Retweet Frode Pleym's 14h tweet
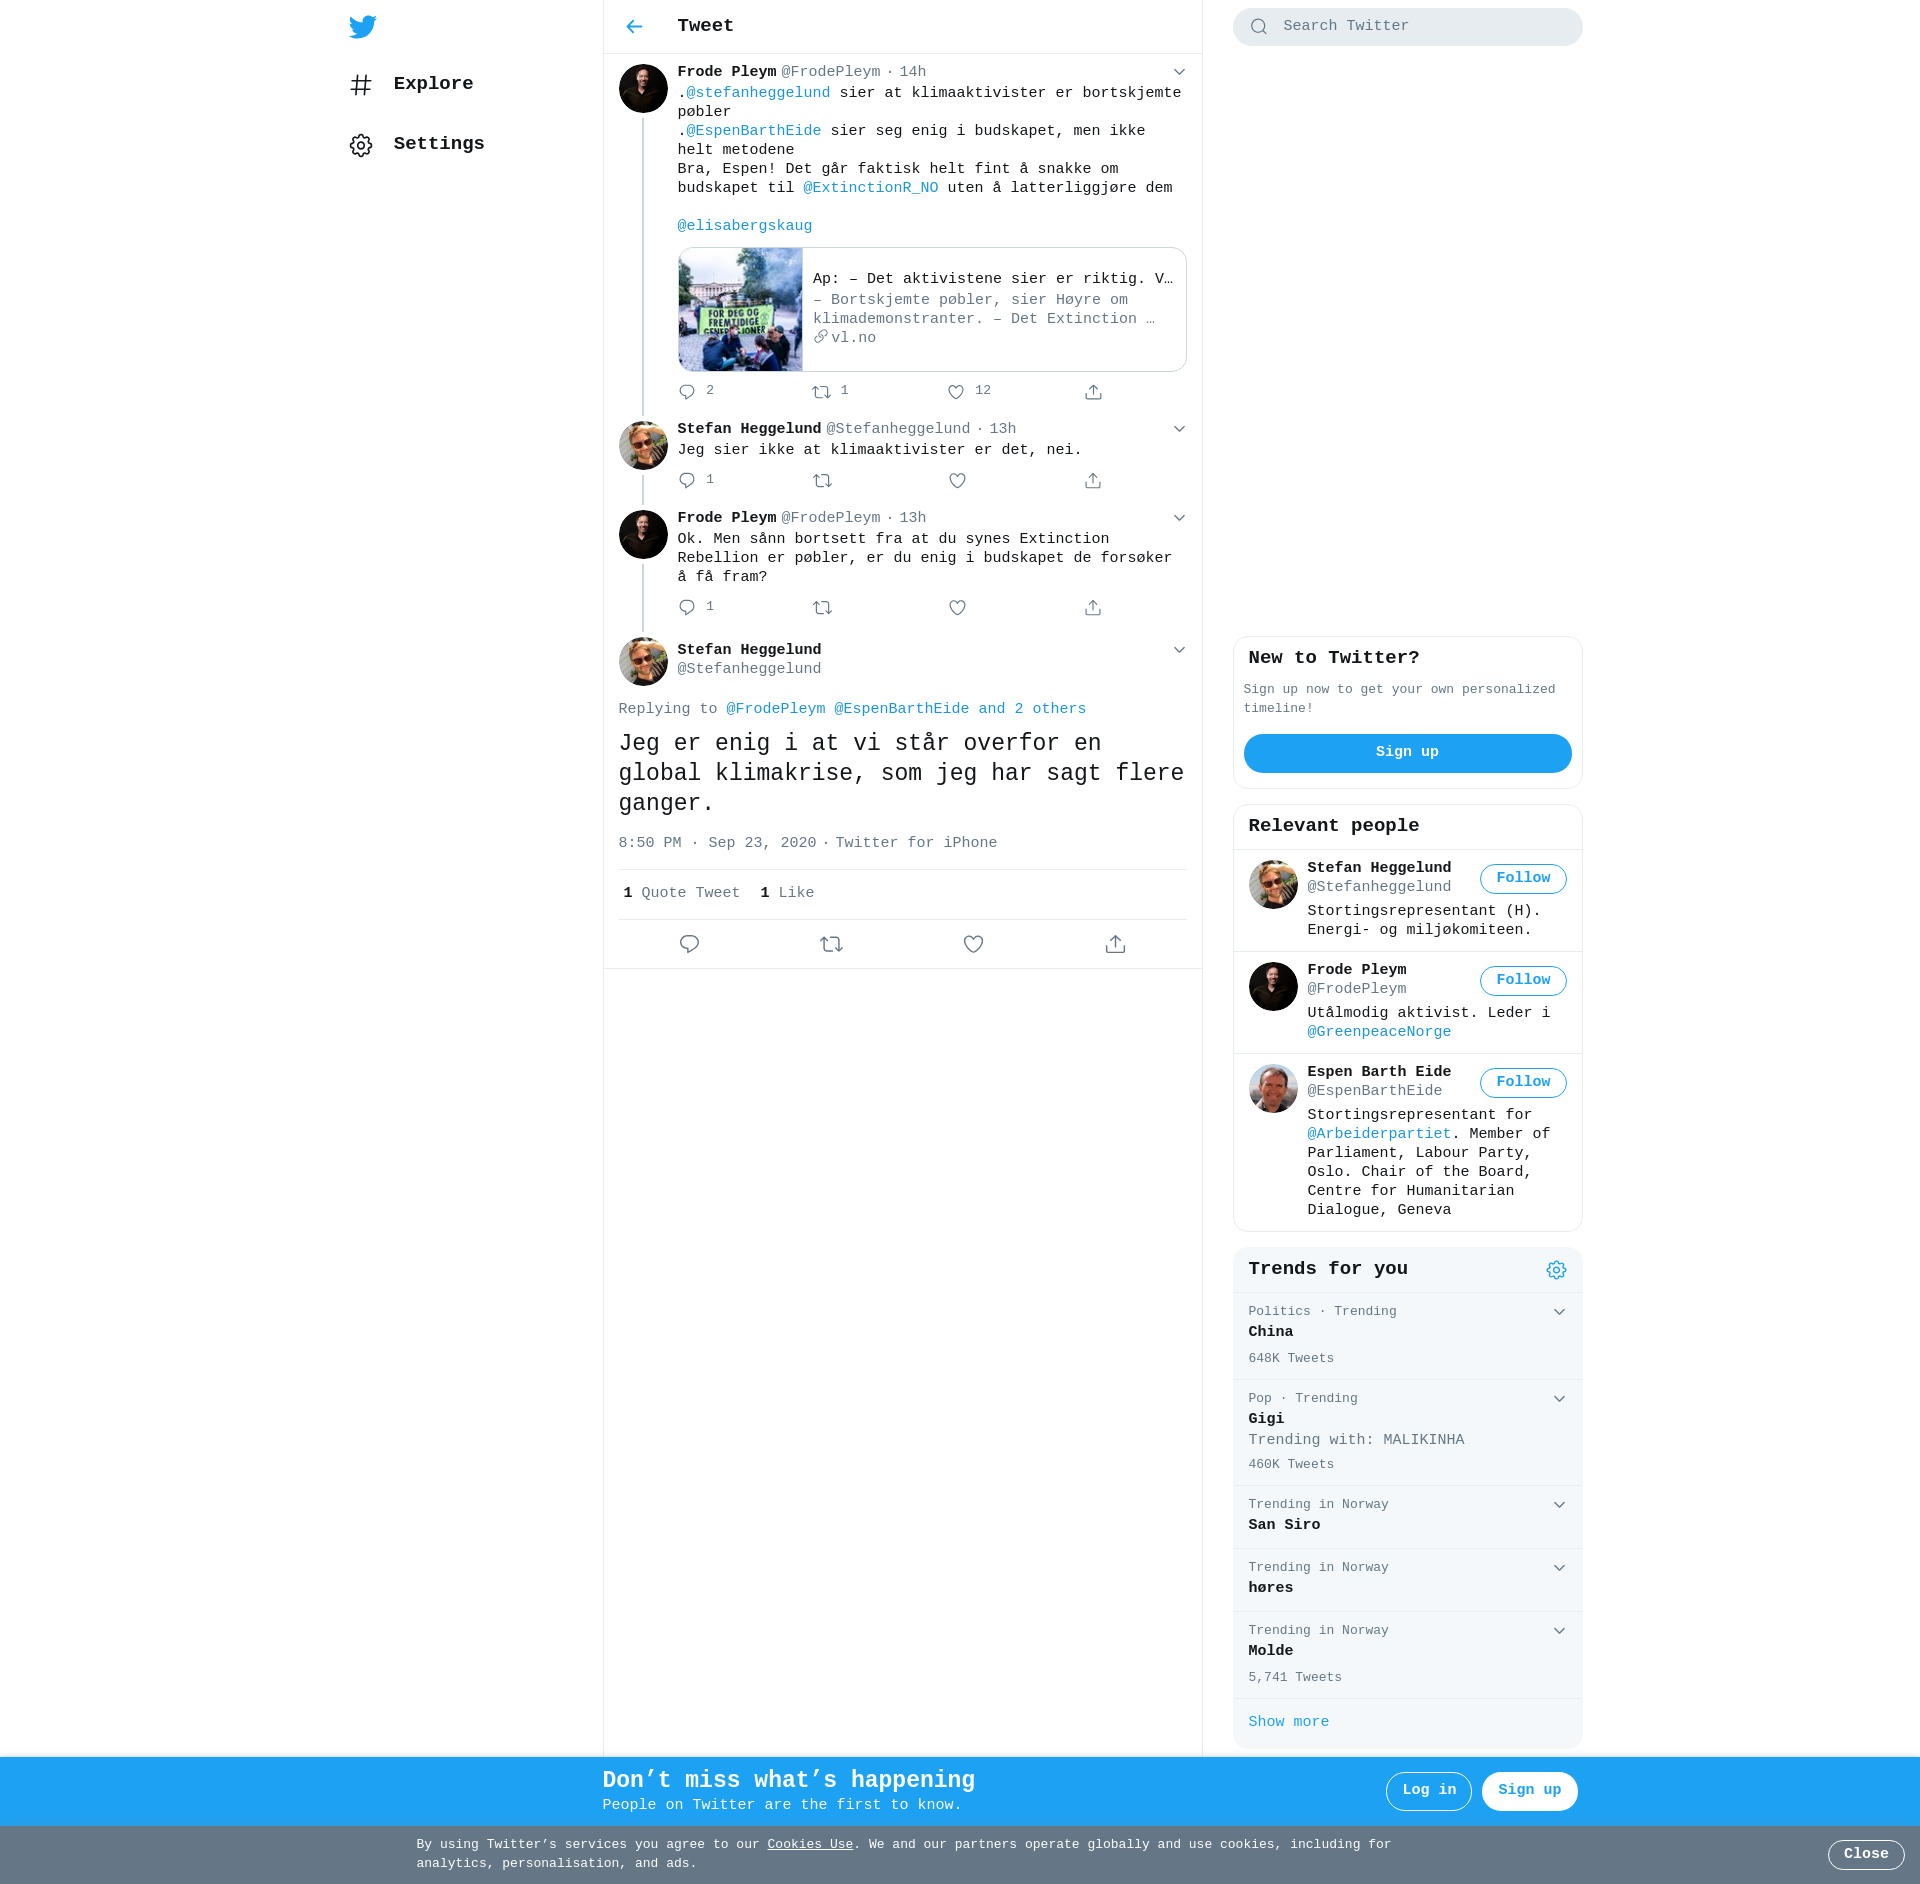The height and width of the screenshot is (1884, 1920). click(x=821, y=392)
